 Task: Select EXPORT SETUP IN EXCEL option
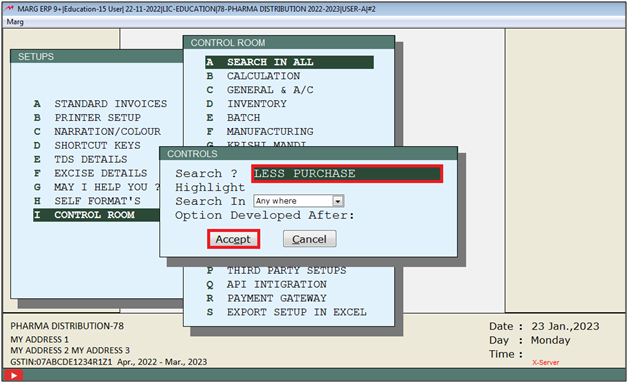(x=286, y=312)
